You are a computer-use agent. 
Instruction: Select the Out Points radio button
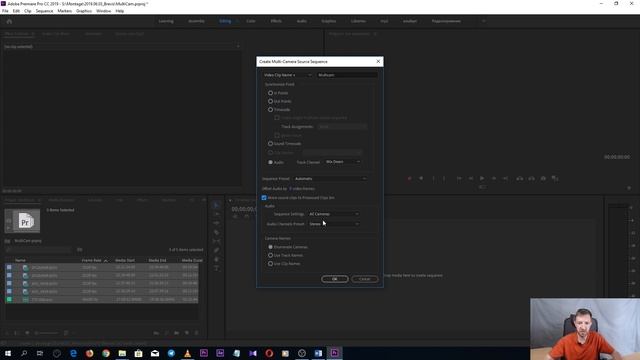tap(270, 101)
